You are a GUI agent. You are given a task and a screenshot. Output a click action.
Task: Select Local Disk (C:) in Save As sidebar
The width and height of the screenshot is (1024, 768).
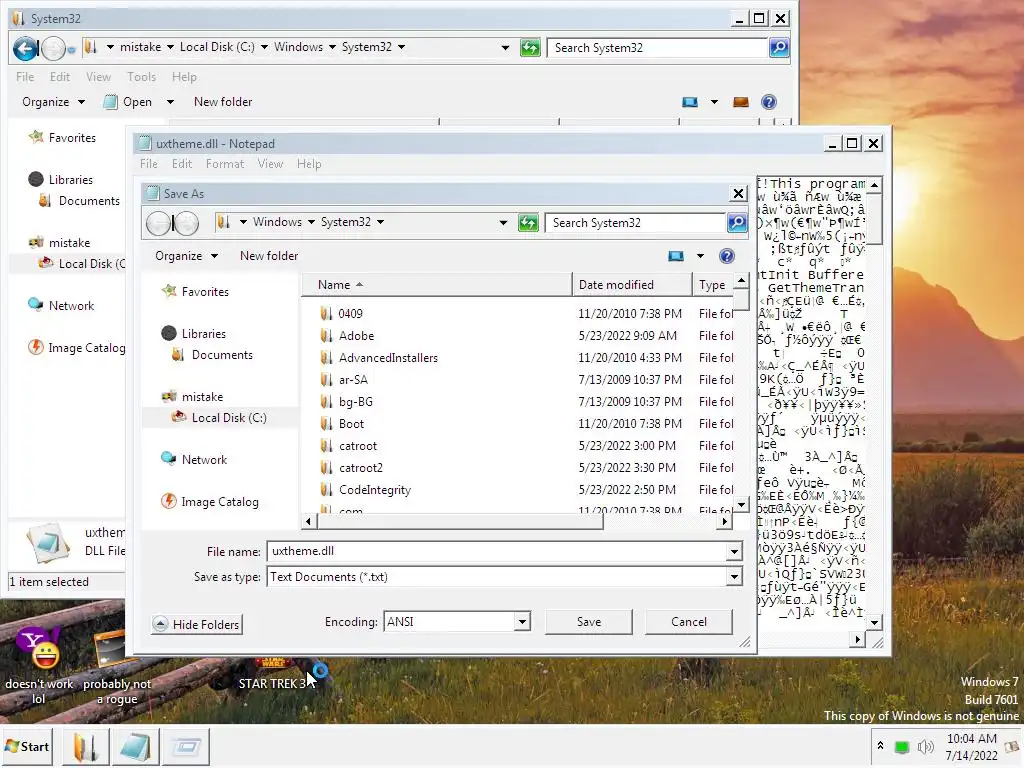[229, 418]
